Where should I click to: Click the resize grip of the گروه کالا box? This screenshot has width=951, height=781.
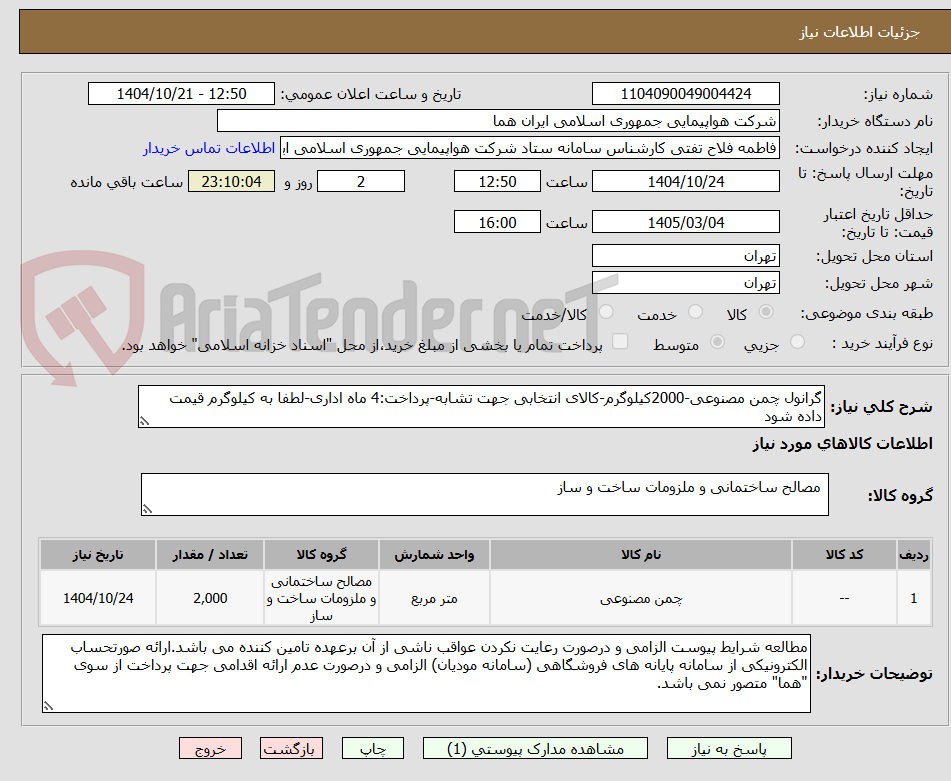point(148,508)
